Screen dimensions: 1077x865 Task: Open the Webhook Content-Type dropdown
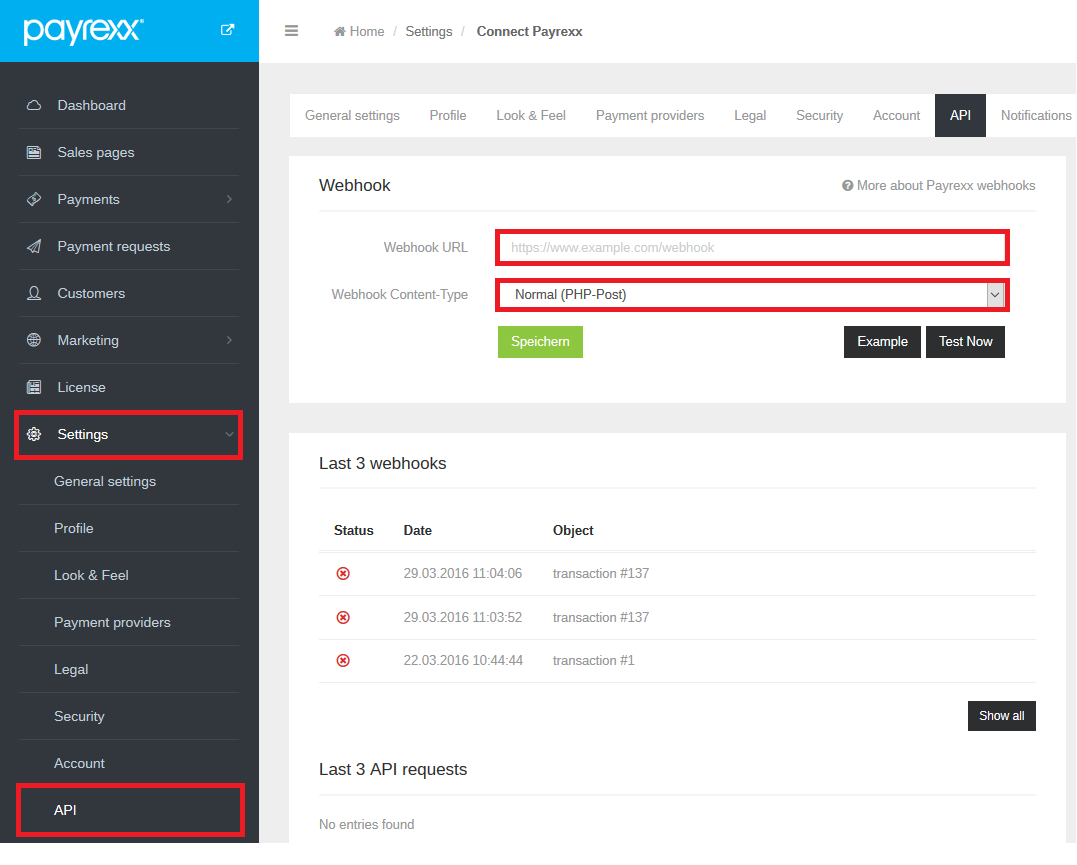coord(751,294)
